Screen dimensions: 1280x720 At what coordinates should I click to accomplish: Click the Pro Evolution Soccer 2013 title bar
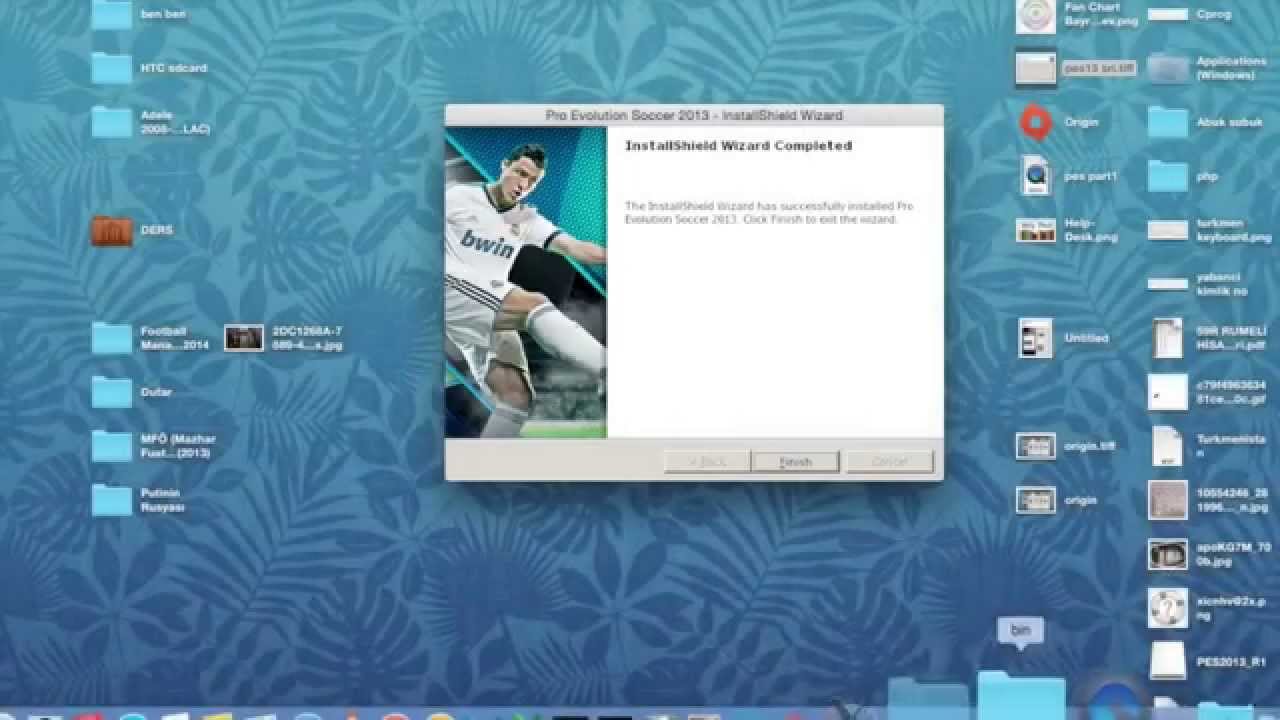694,115
